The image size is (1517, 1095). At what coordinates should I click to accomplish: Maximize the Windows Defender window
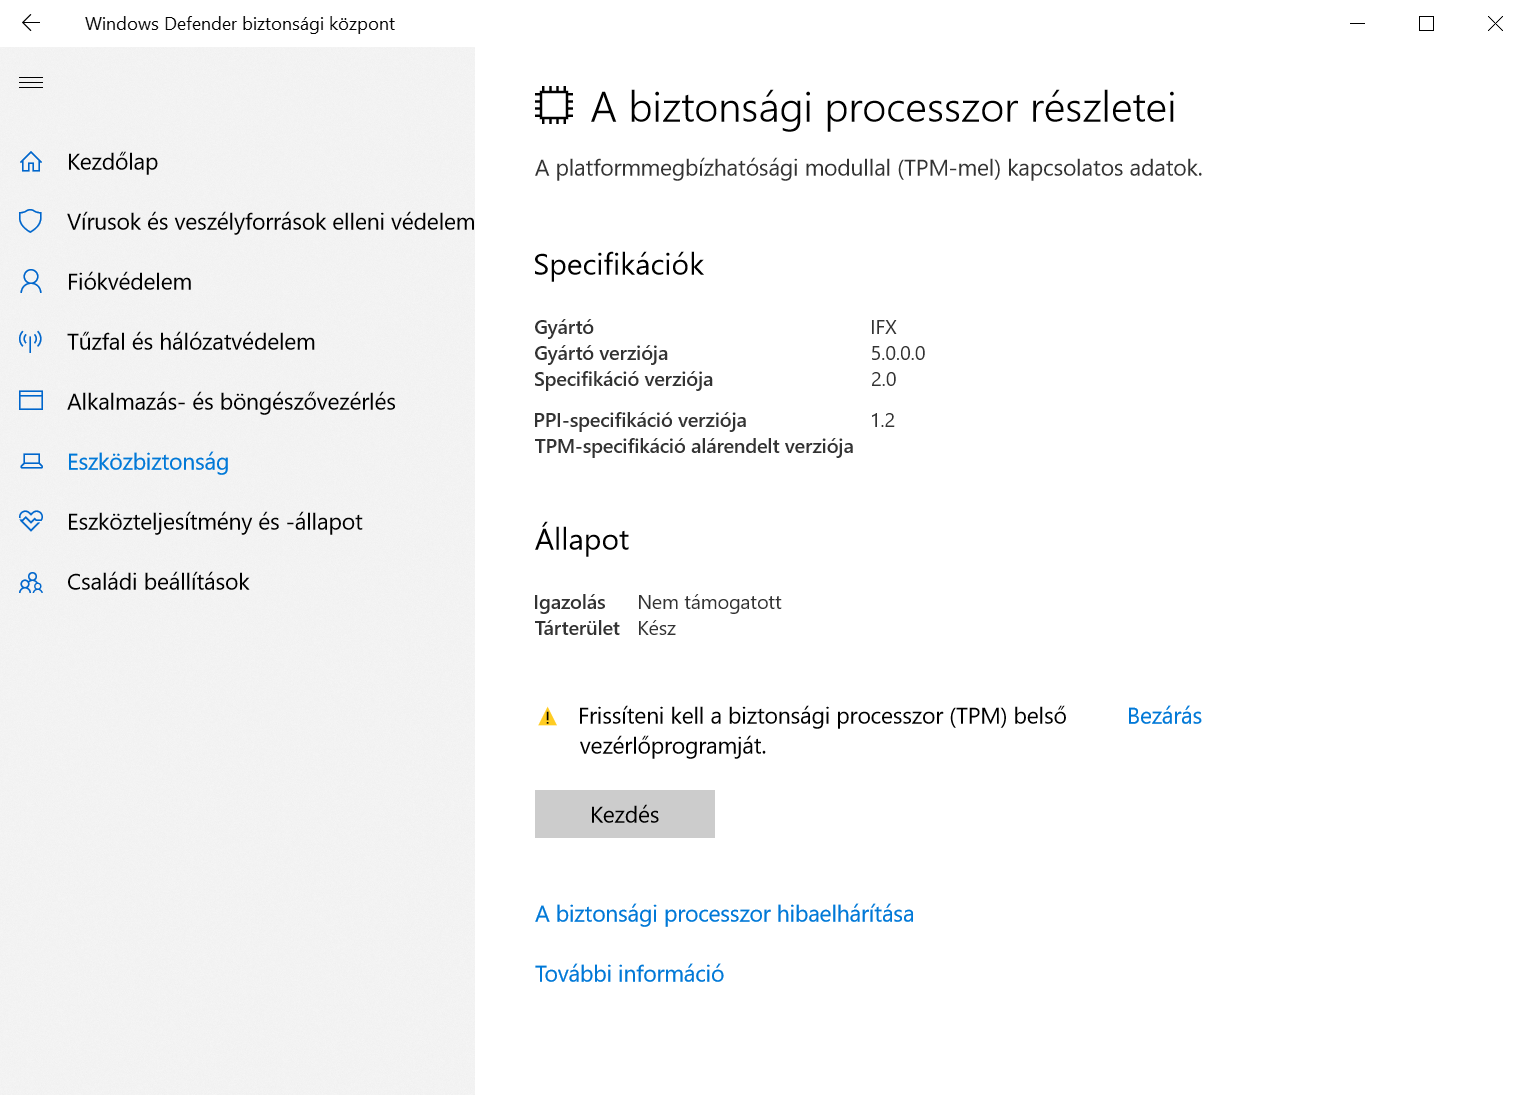click(1426, 23)
